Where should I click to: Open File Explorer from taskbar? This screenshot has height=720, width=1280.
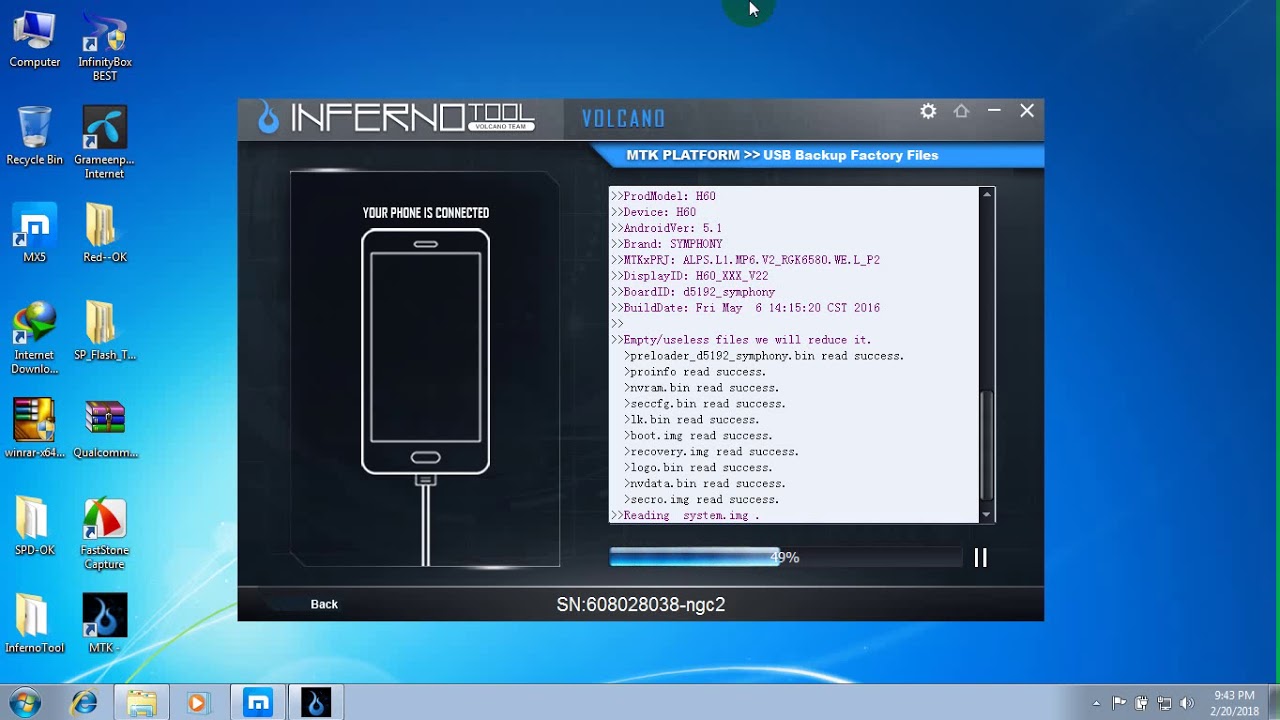[142, 703]
